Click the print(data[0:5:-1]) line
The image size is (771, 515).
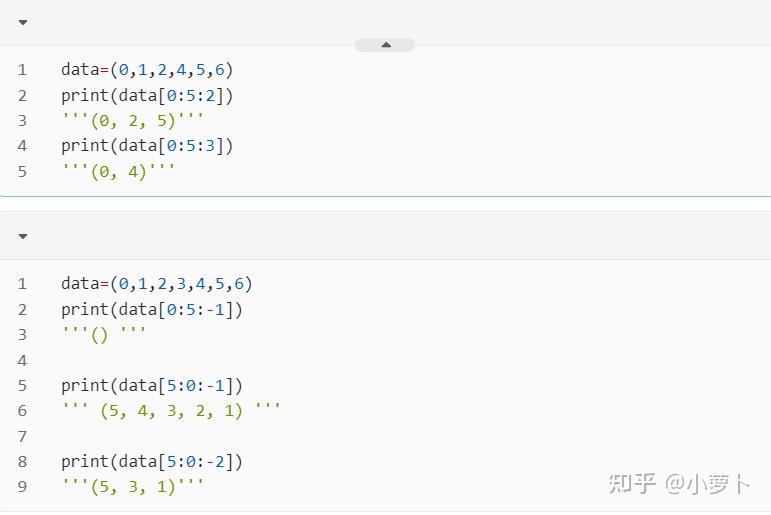pos(152,310)
